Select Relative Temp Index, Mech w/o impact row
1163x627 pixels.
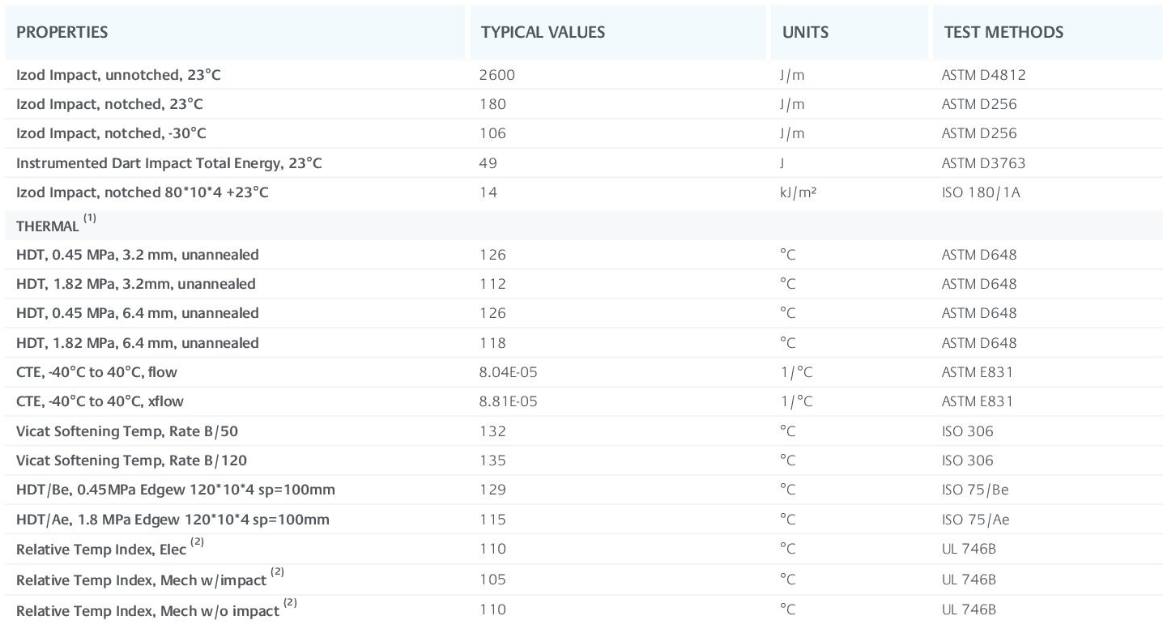584,610
